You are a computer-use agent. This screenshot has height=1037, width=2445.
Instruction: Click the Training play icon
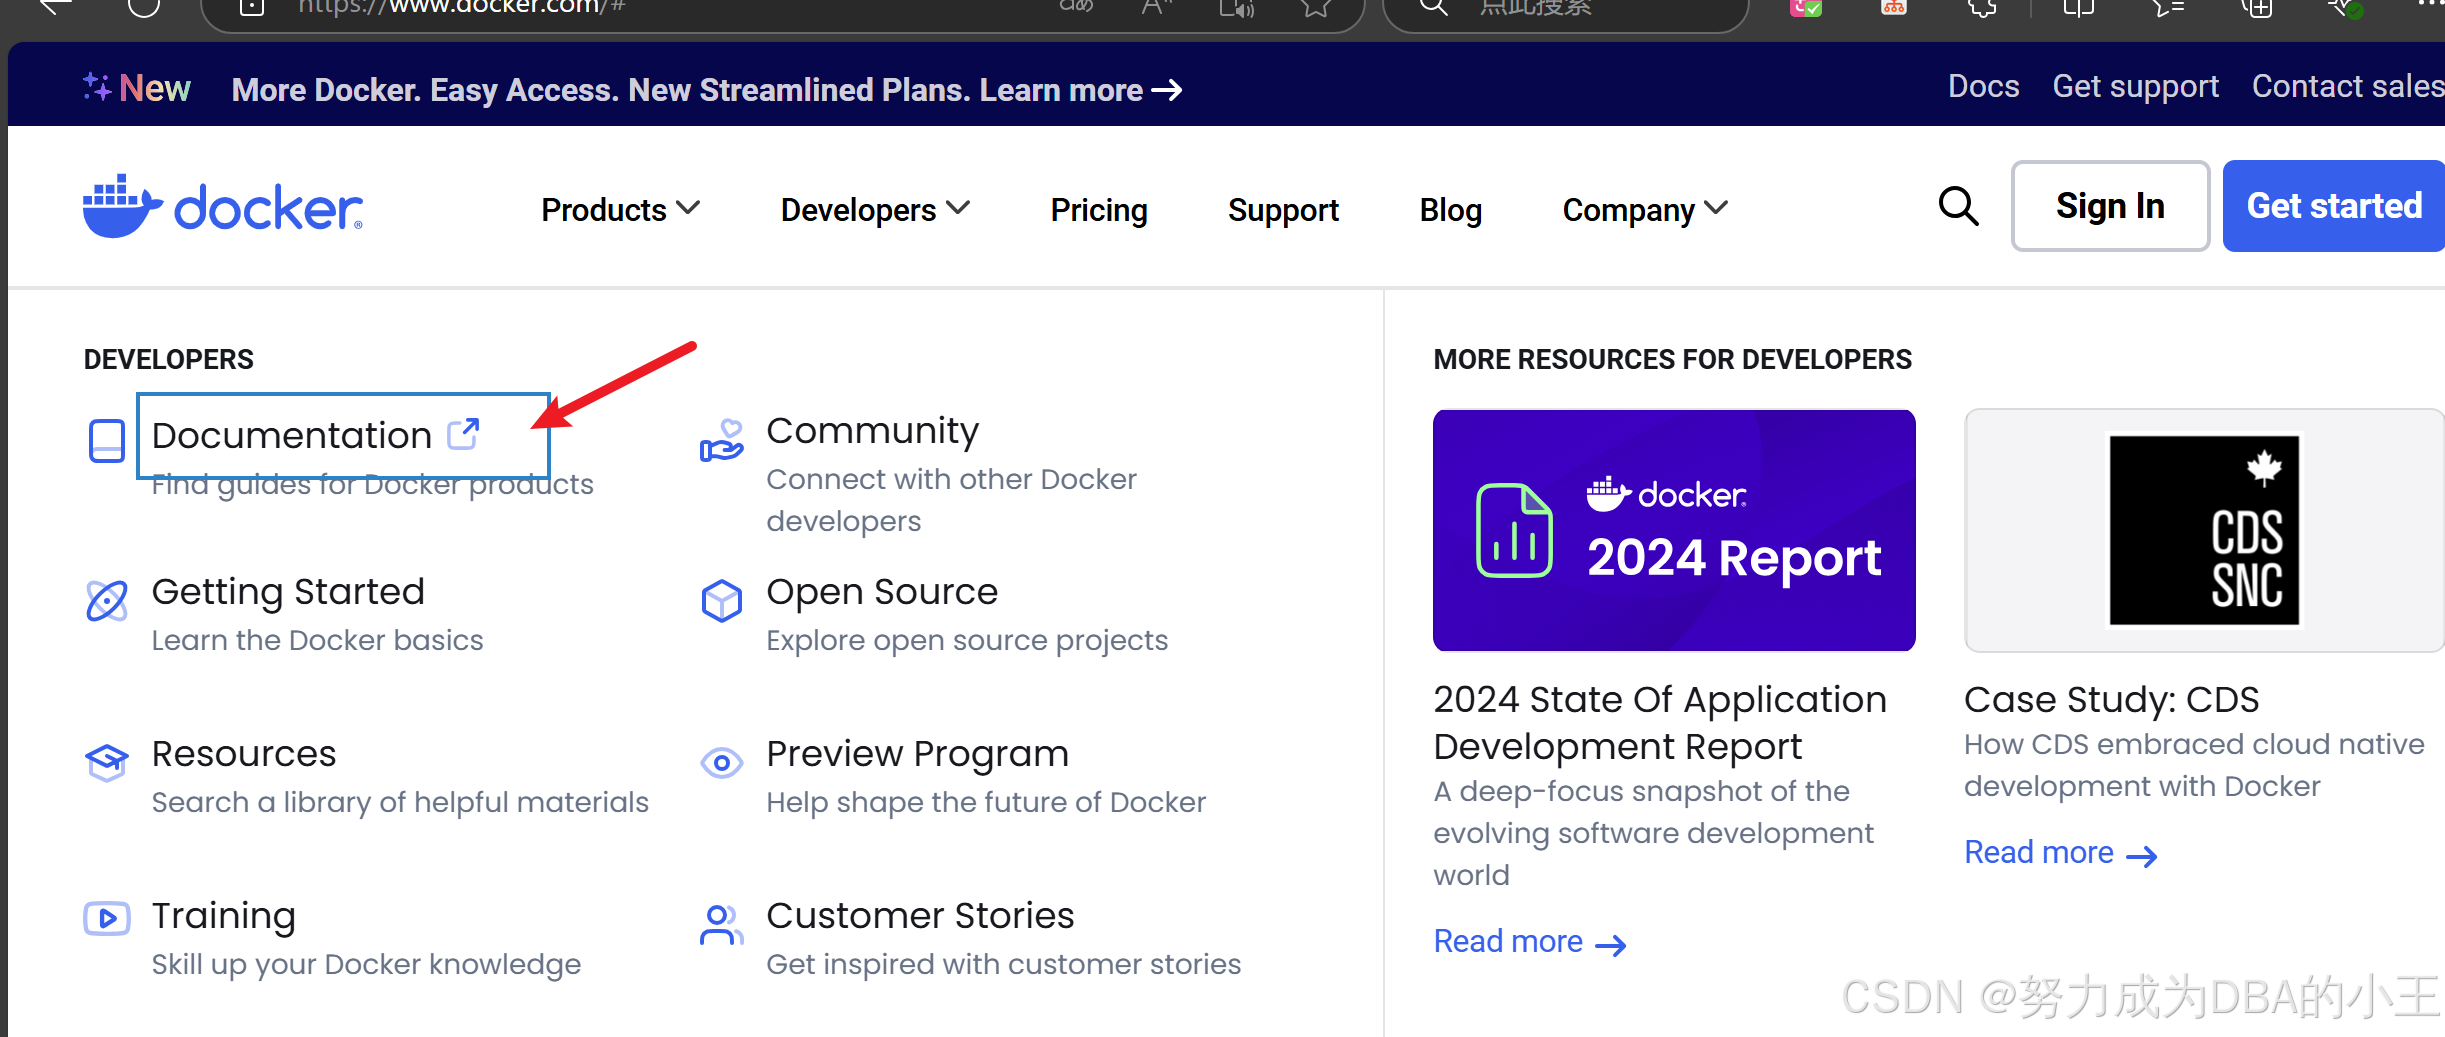[x=107, y=918]
